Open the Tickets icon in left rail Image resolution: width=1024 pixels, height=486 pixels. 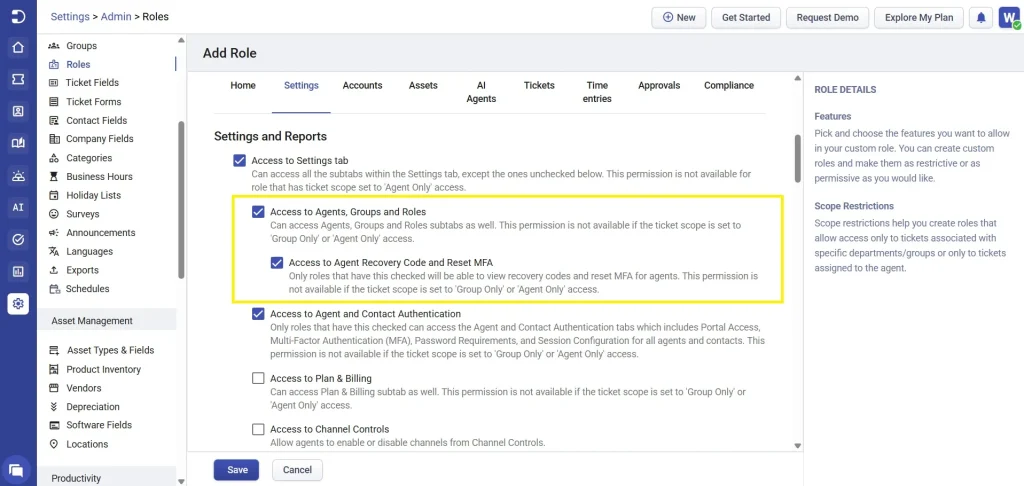point(18,79)
